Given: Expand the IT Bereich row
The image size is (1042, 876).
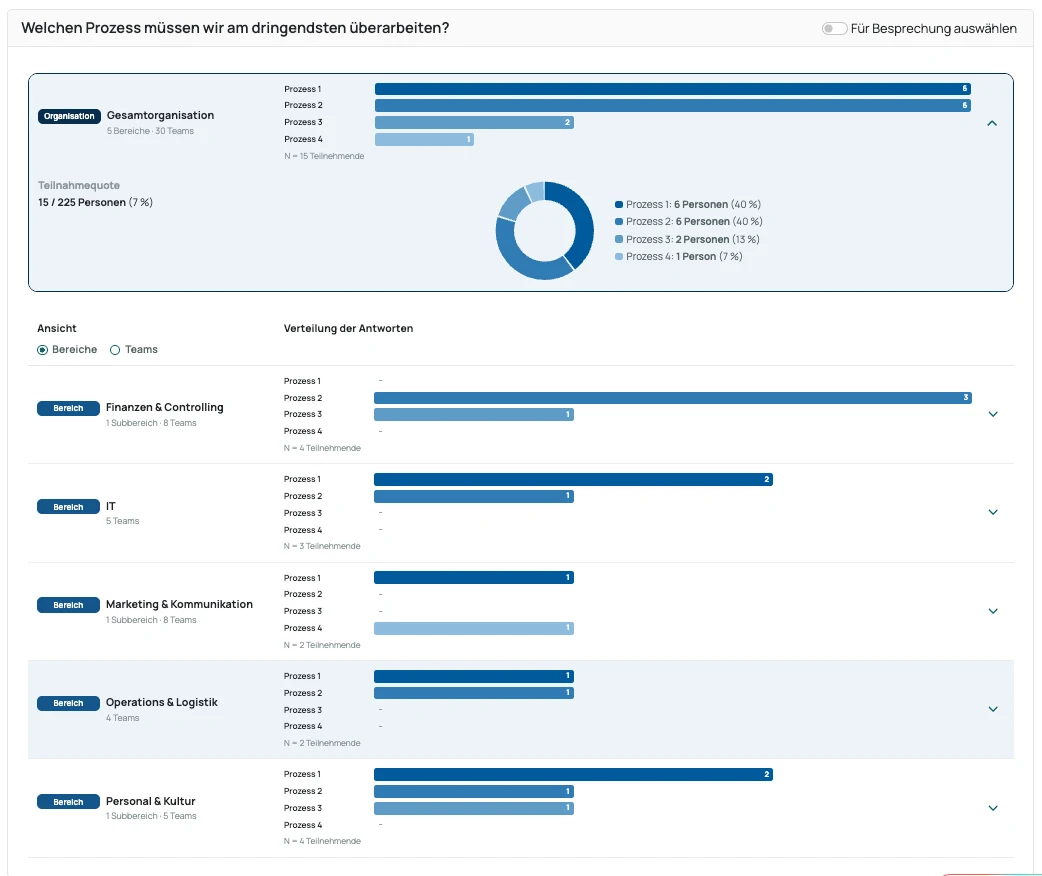Looking at the screenshot, I should tap(993, 512).
